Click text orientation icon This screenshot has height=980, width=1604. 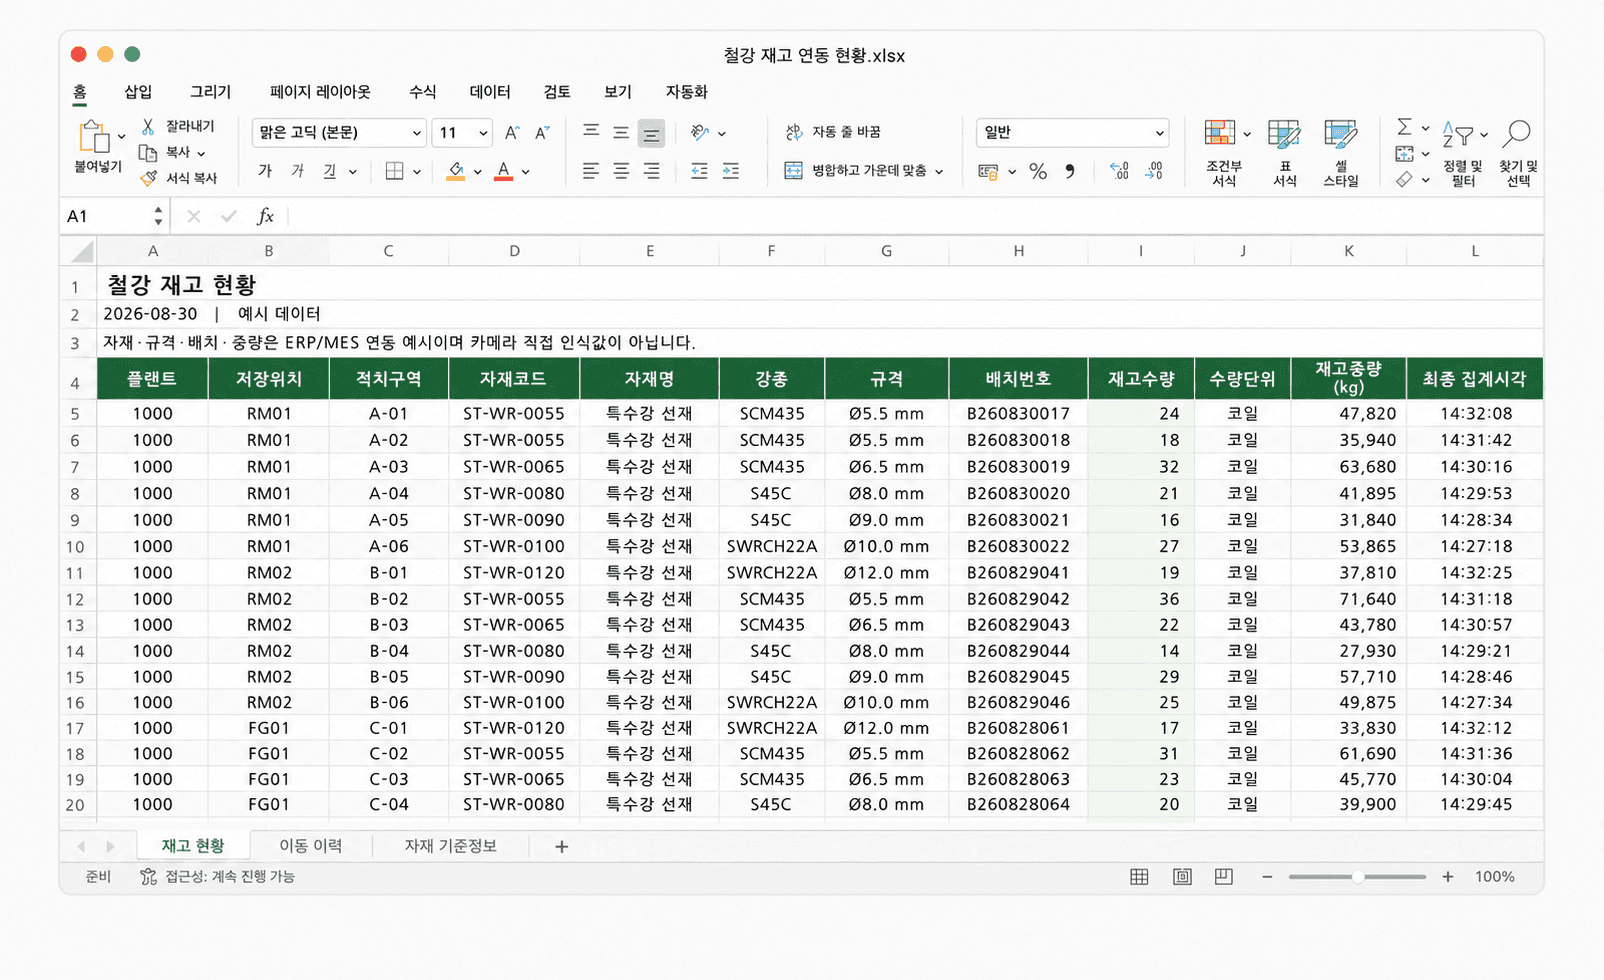pyautogui.click(x=700, y=132)
